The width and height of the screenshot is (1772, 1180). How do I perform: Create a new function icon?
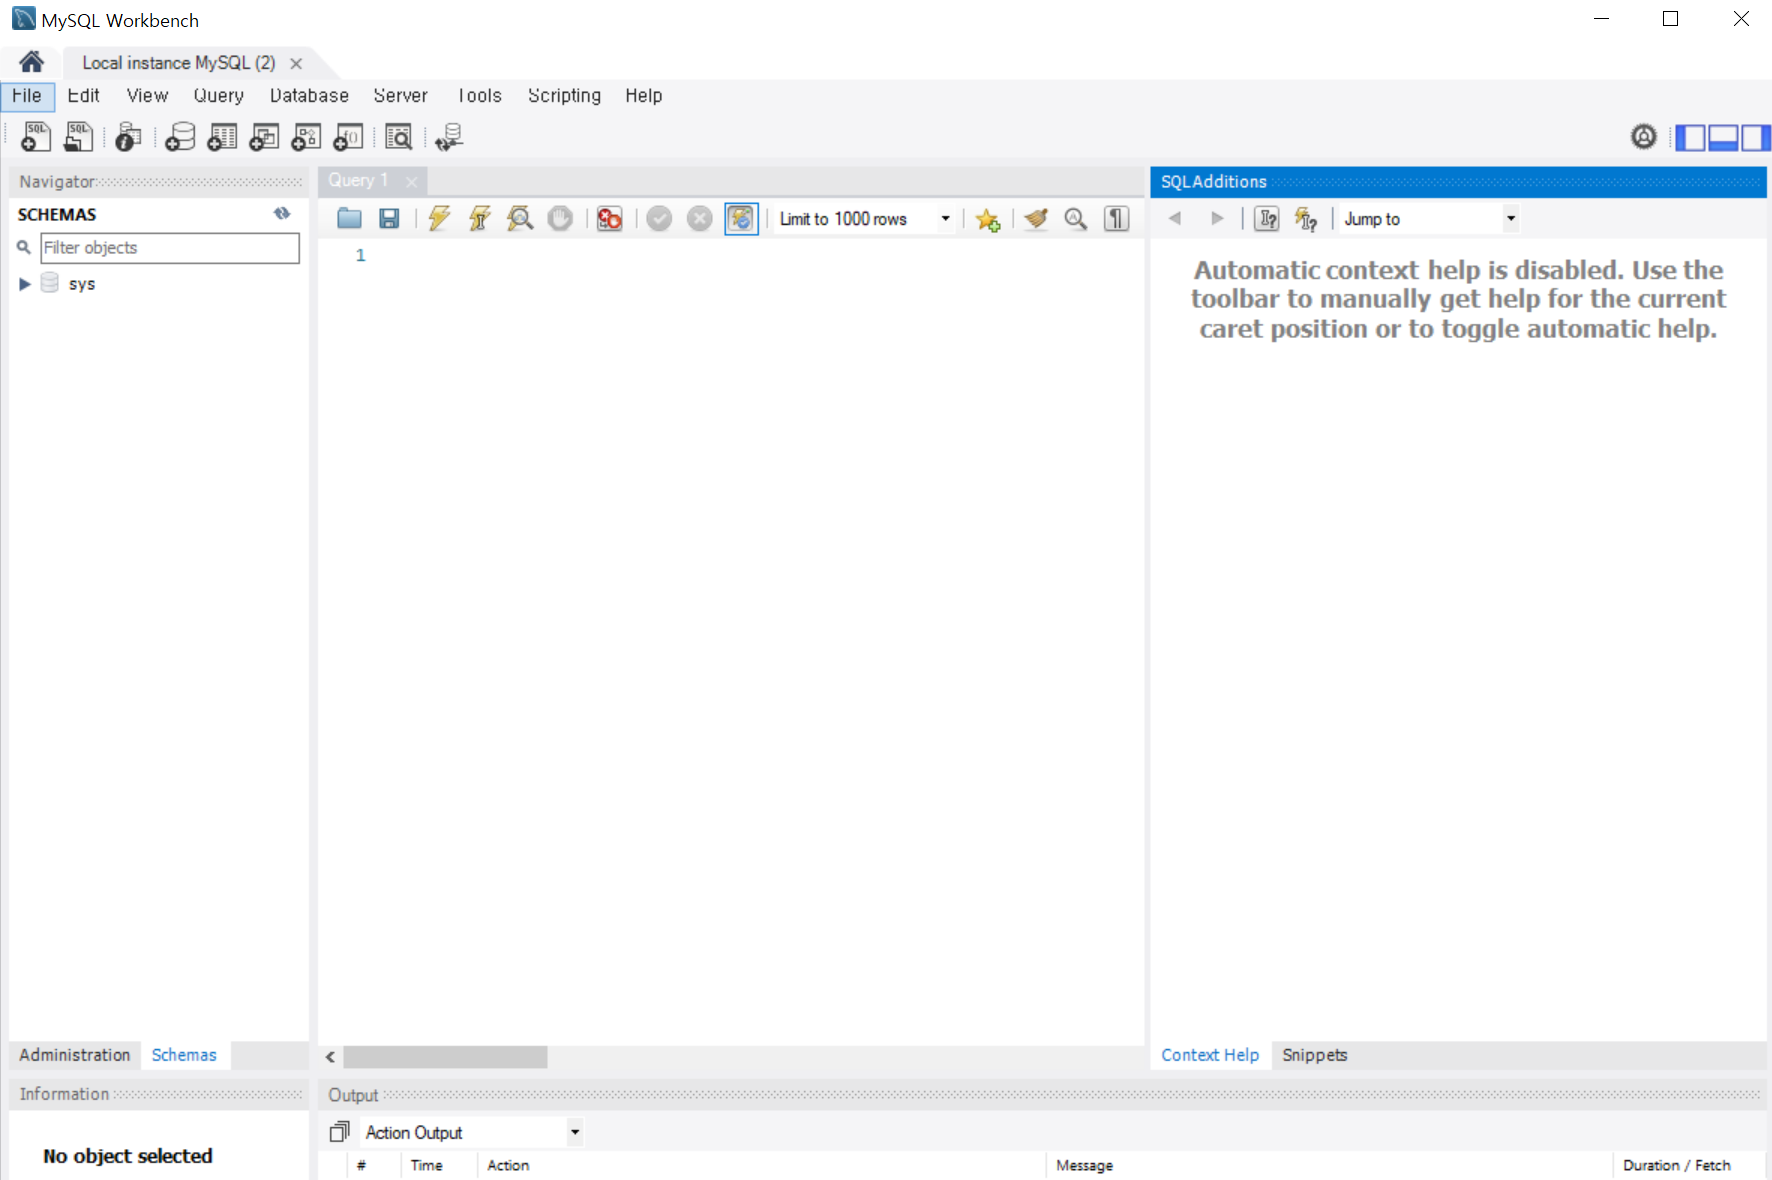tap(348, 136)
